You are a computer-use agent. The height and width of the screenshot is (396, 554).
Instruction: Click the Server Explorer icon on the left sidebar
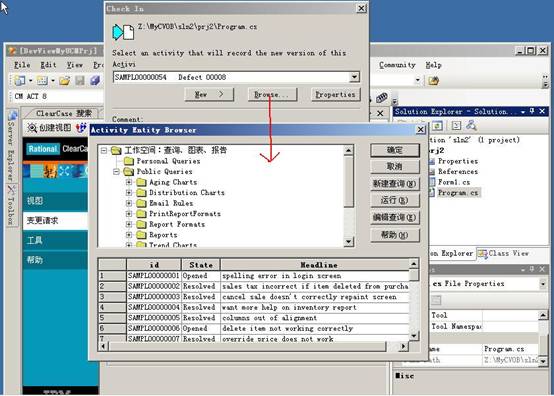(x=12, y=115)
